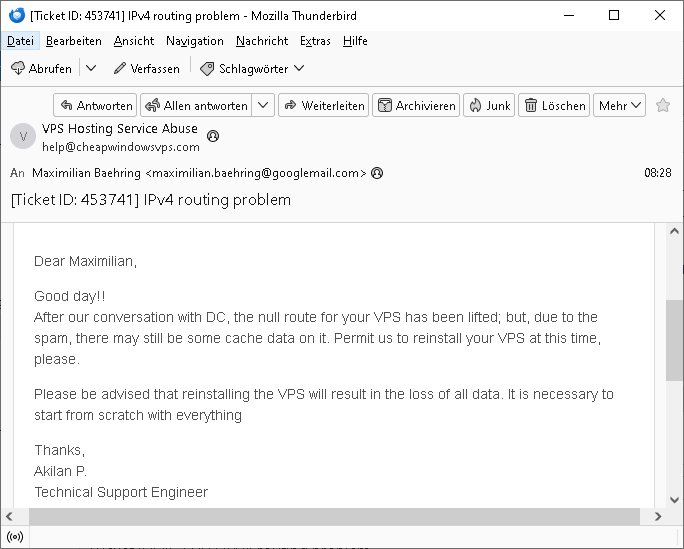684x549 pixels.
Task: Delete message with Löschen button
Action: (554, 105)
